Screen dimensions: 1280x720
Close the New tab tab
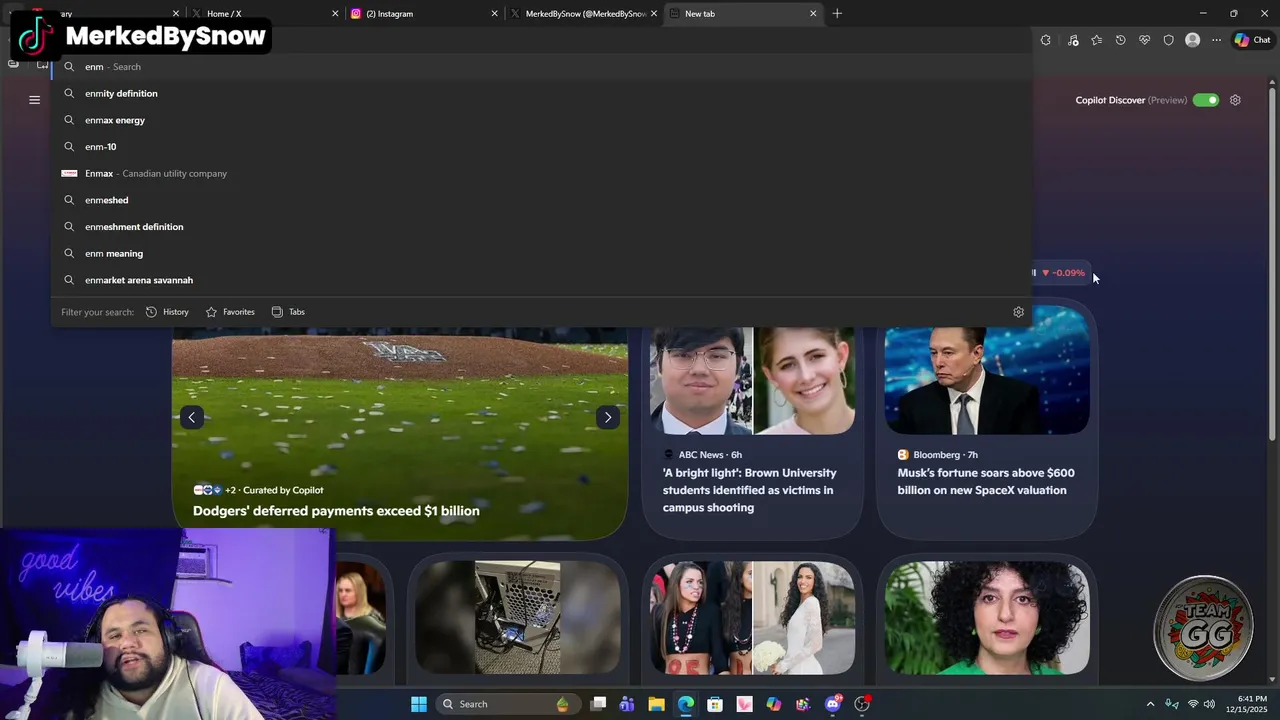(813, 14)
